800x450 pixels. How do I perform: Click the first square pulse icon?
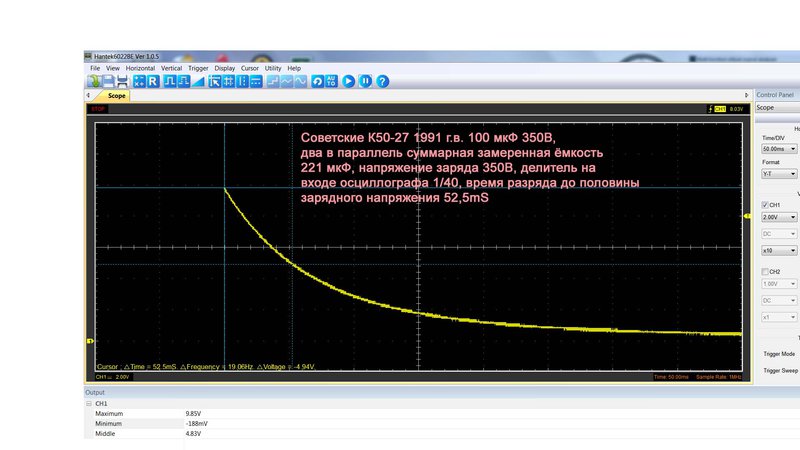pyautogui.click(x=170, y=81)
